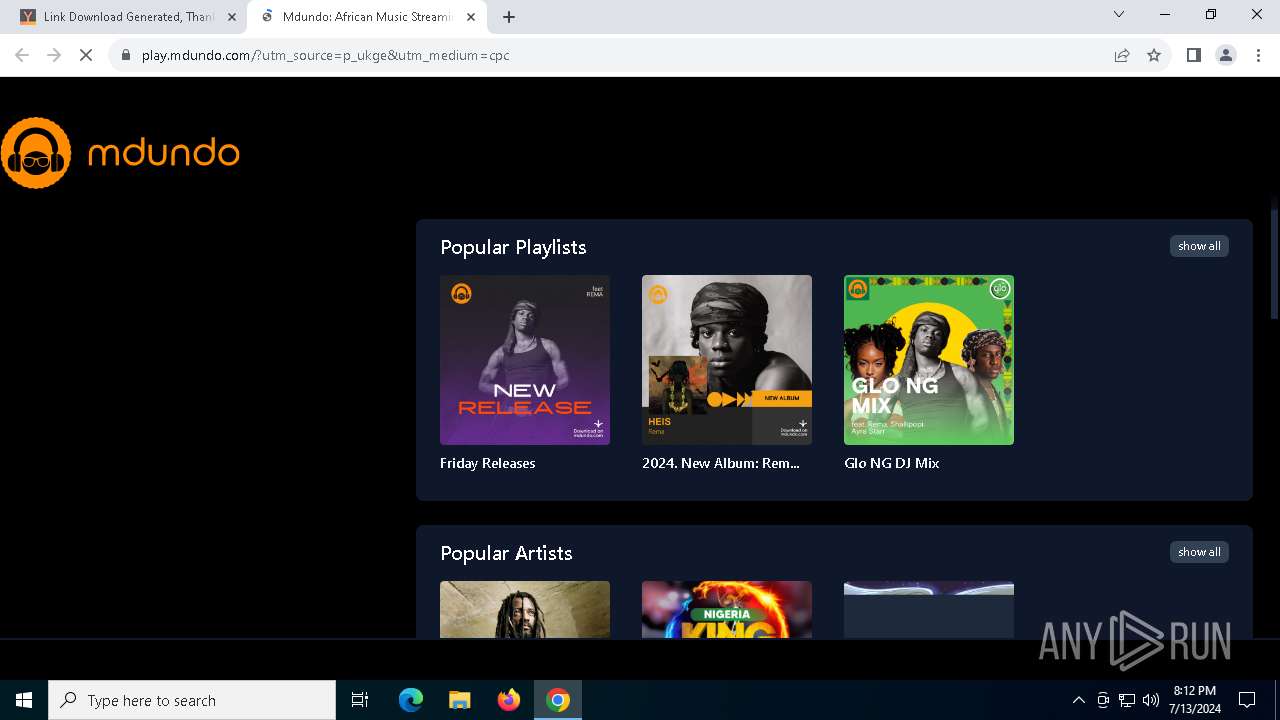Open taskbar clock and date

1194,700
